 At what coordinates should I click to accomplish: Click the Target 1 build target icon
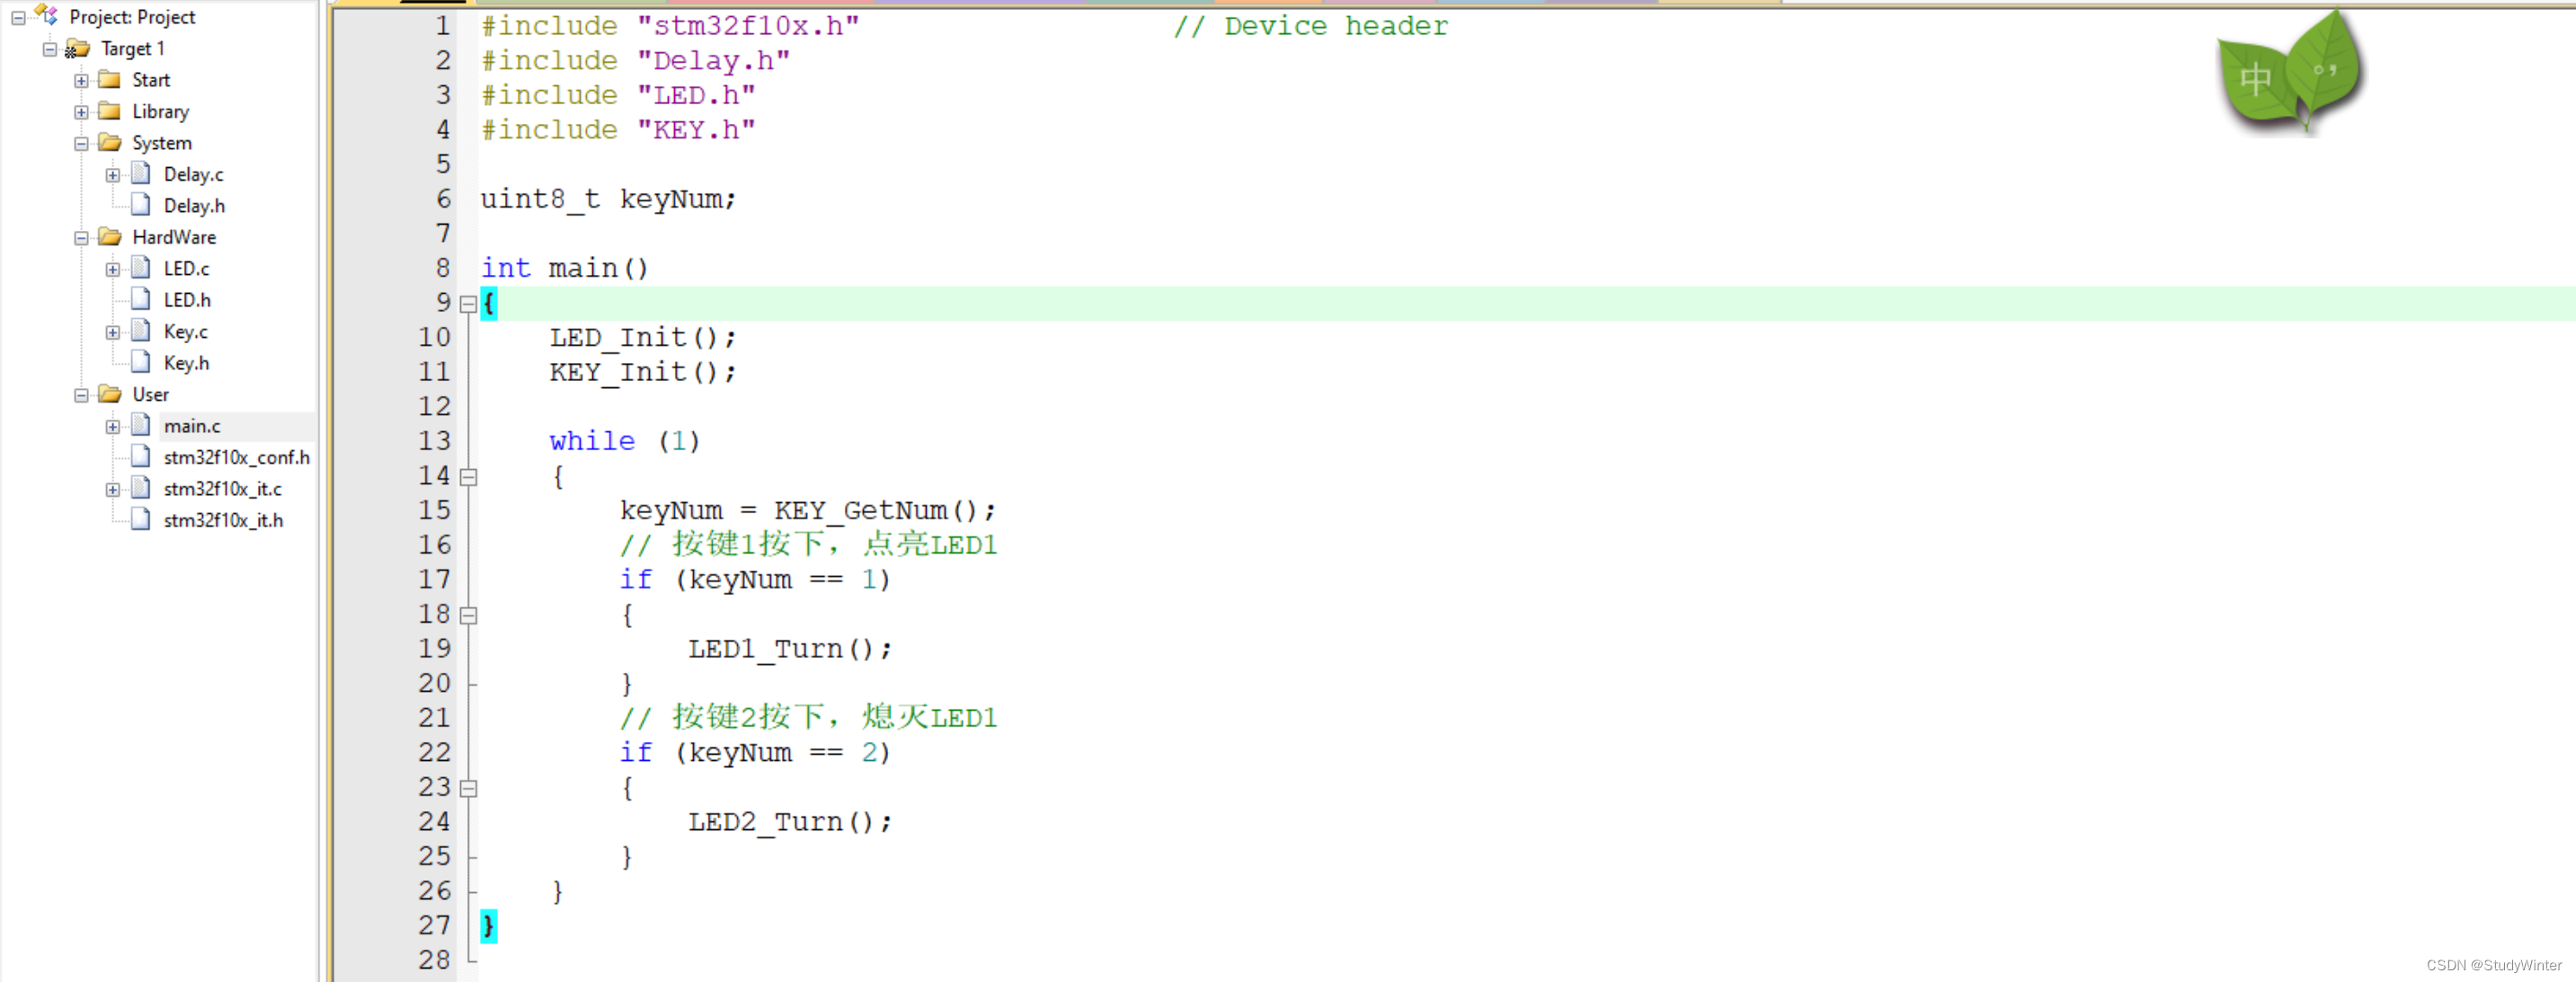(78, 48)
